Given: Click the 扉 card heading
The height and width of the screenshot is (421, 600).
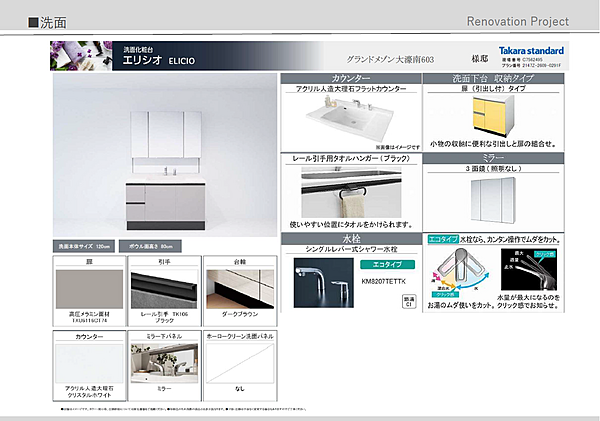Looking at the screenshot, I should point(89,262).
